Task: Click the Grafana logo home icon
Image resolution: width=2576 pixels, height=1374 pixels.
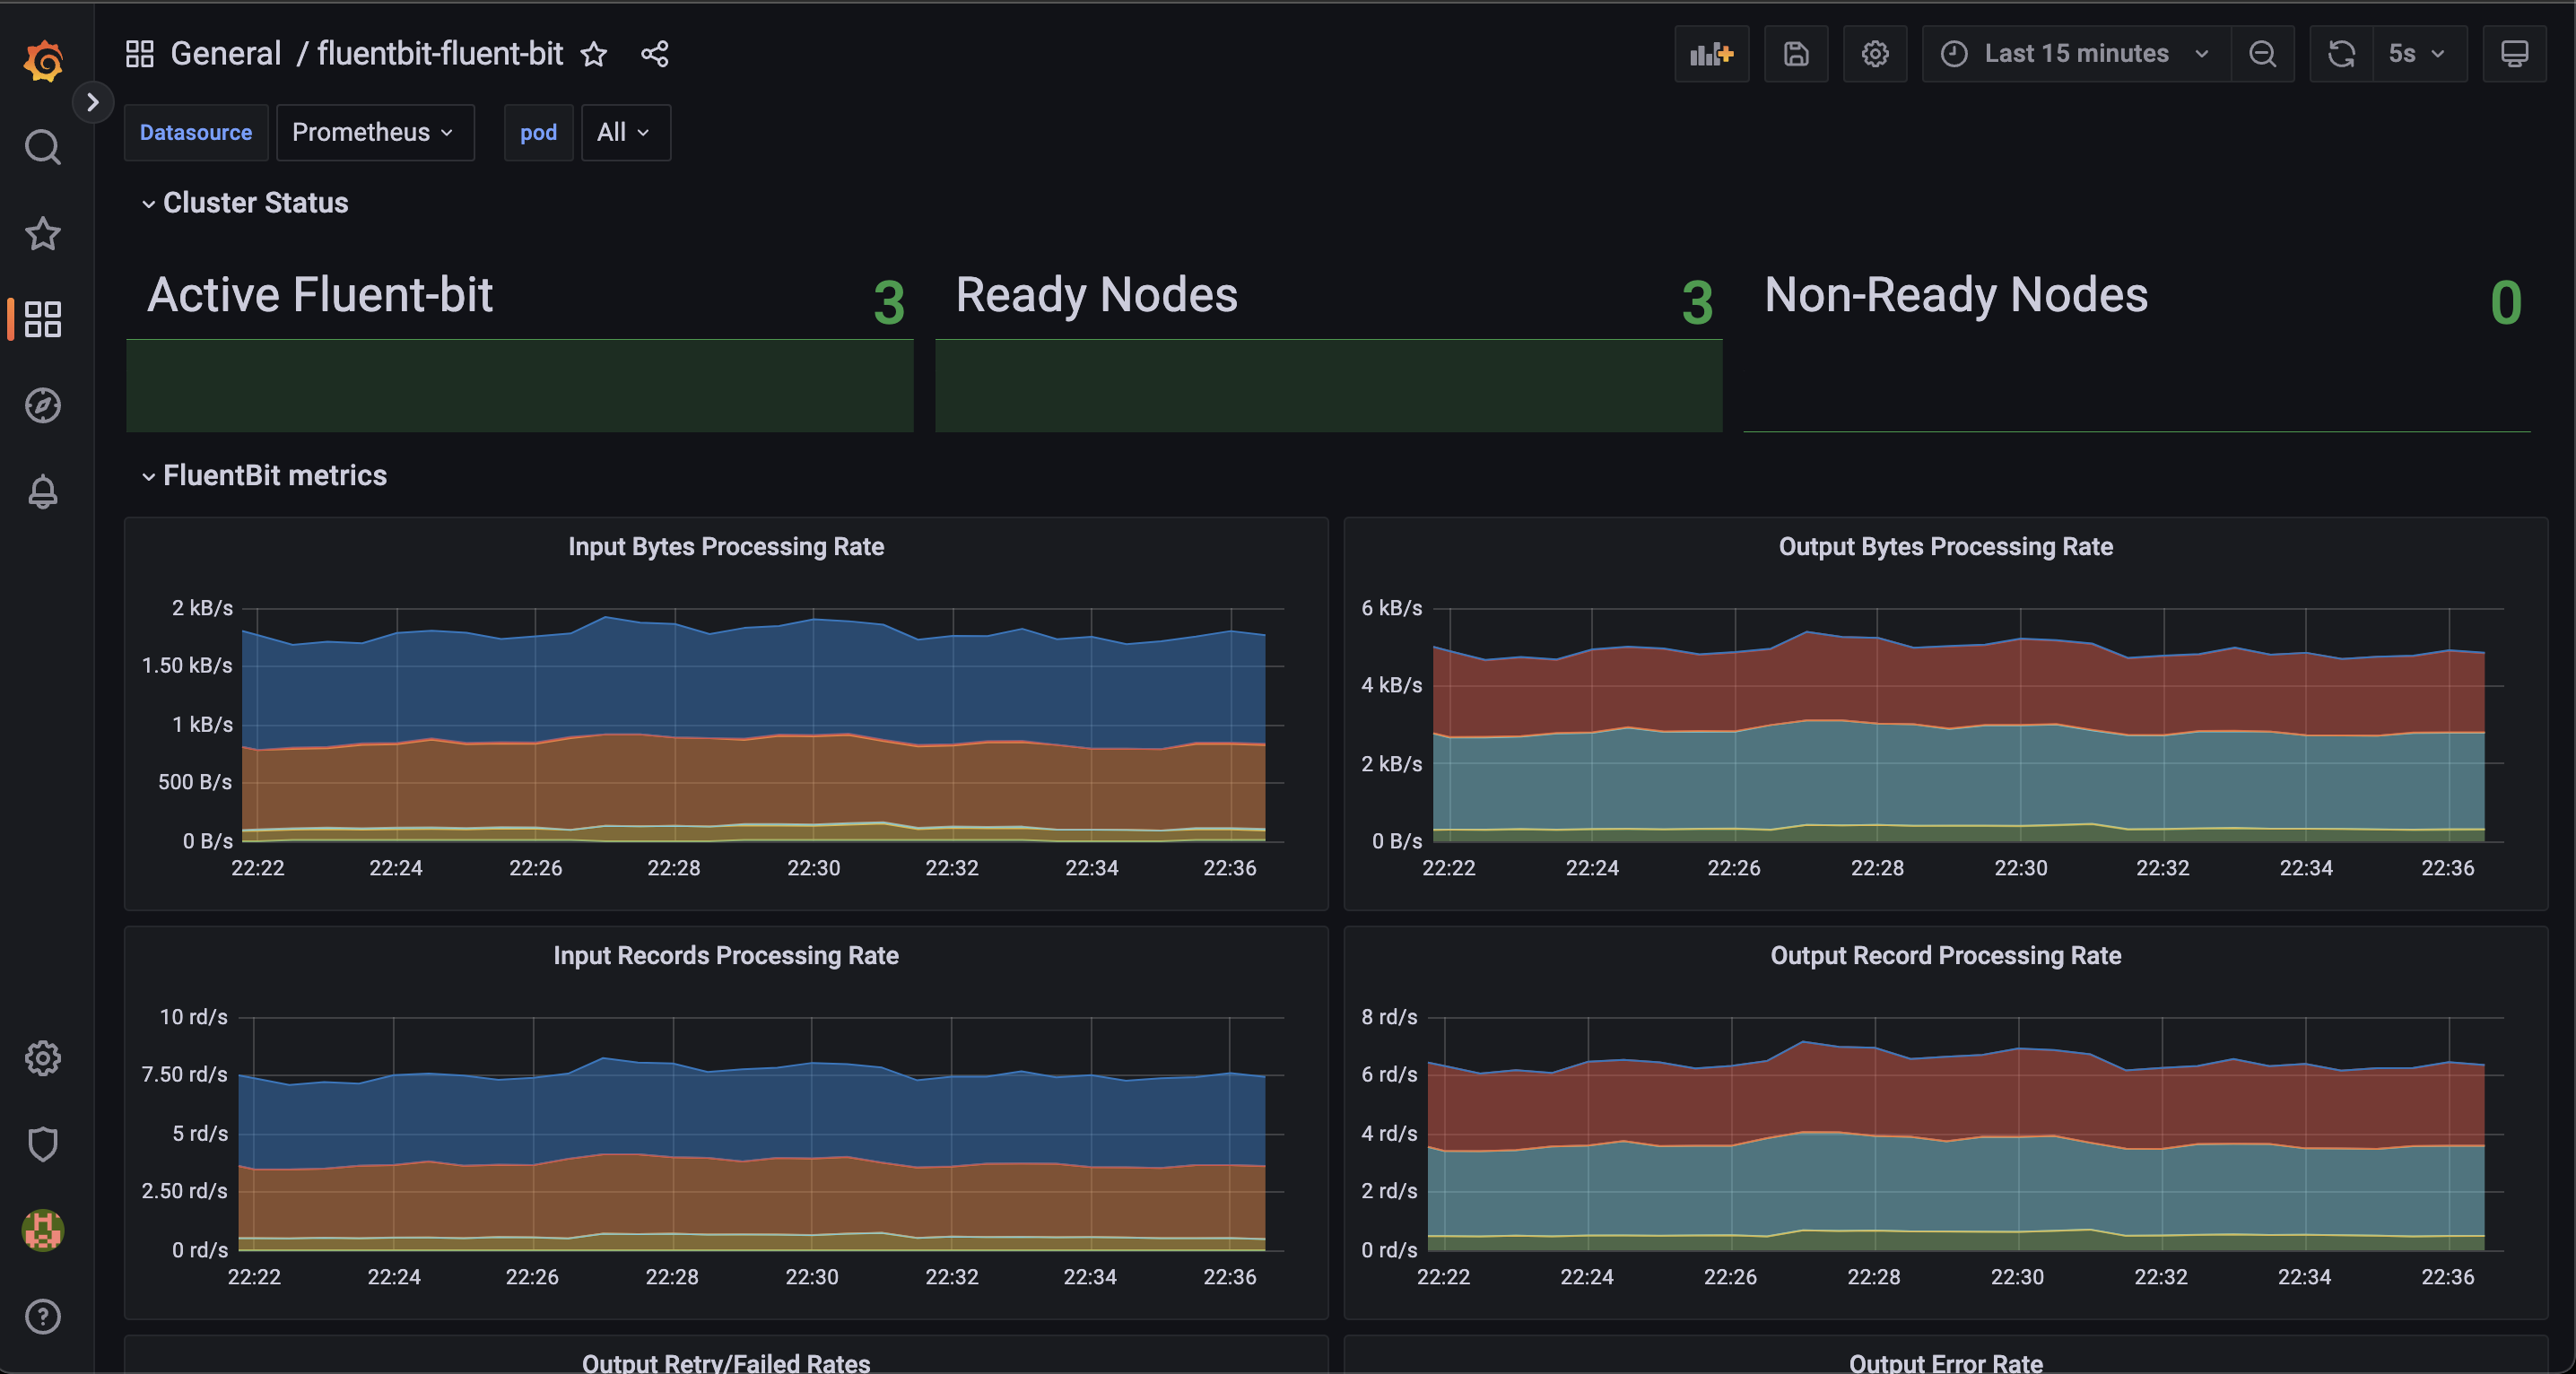Action: point(43,60)
